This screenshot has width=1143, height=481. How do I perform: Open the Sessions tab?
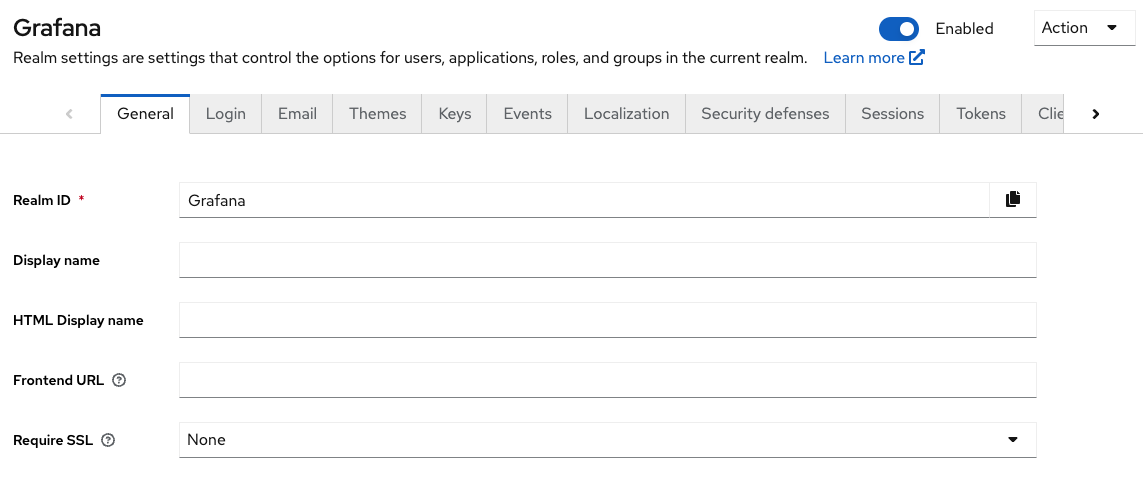tap(892, 114)
